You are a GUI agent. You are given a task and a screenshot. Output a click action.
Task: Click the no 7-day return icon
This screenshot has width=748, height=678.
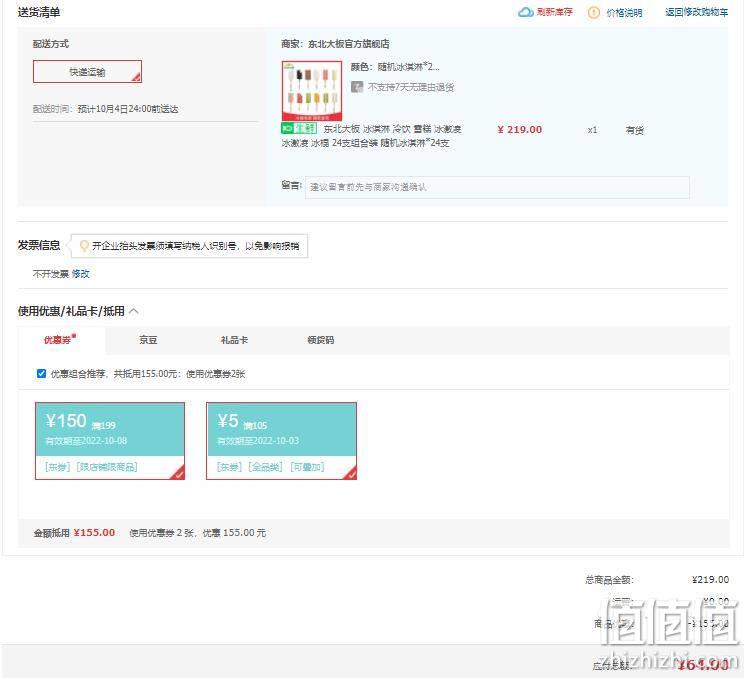(357, 87)
